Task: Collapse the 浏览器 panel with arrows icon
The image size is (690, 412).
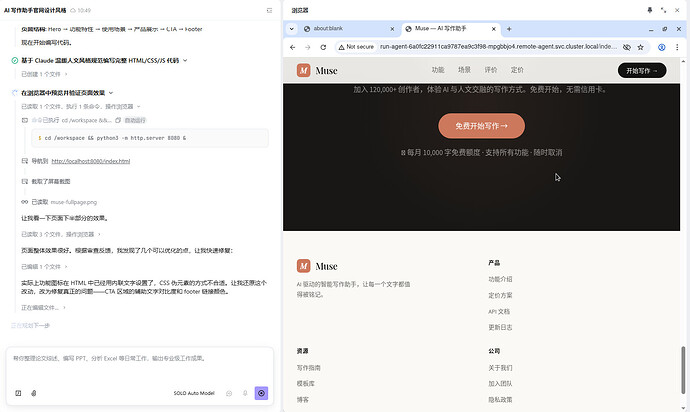Action: pyautogui.click(x=663, y=10)
